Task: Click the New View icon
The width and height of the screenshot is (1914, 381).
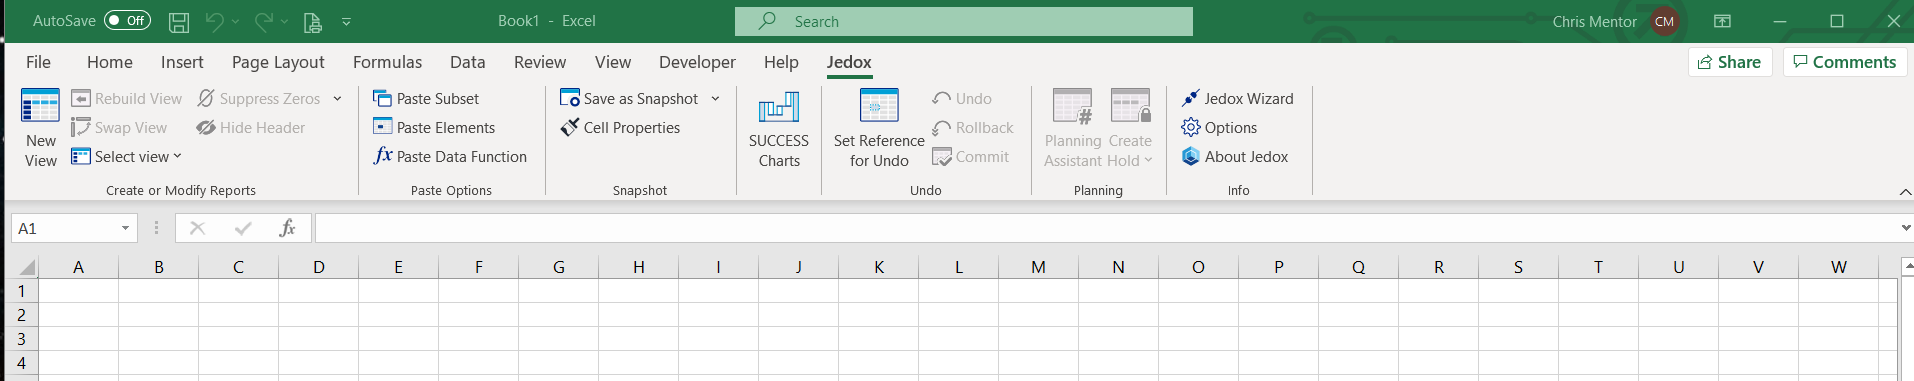Action: tap(40, 105)
